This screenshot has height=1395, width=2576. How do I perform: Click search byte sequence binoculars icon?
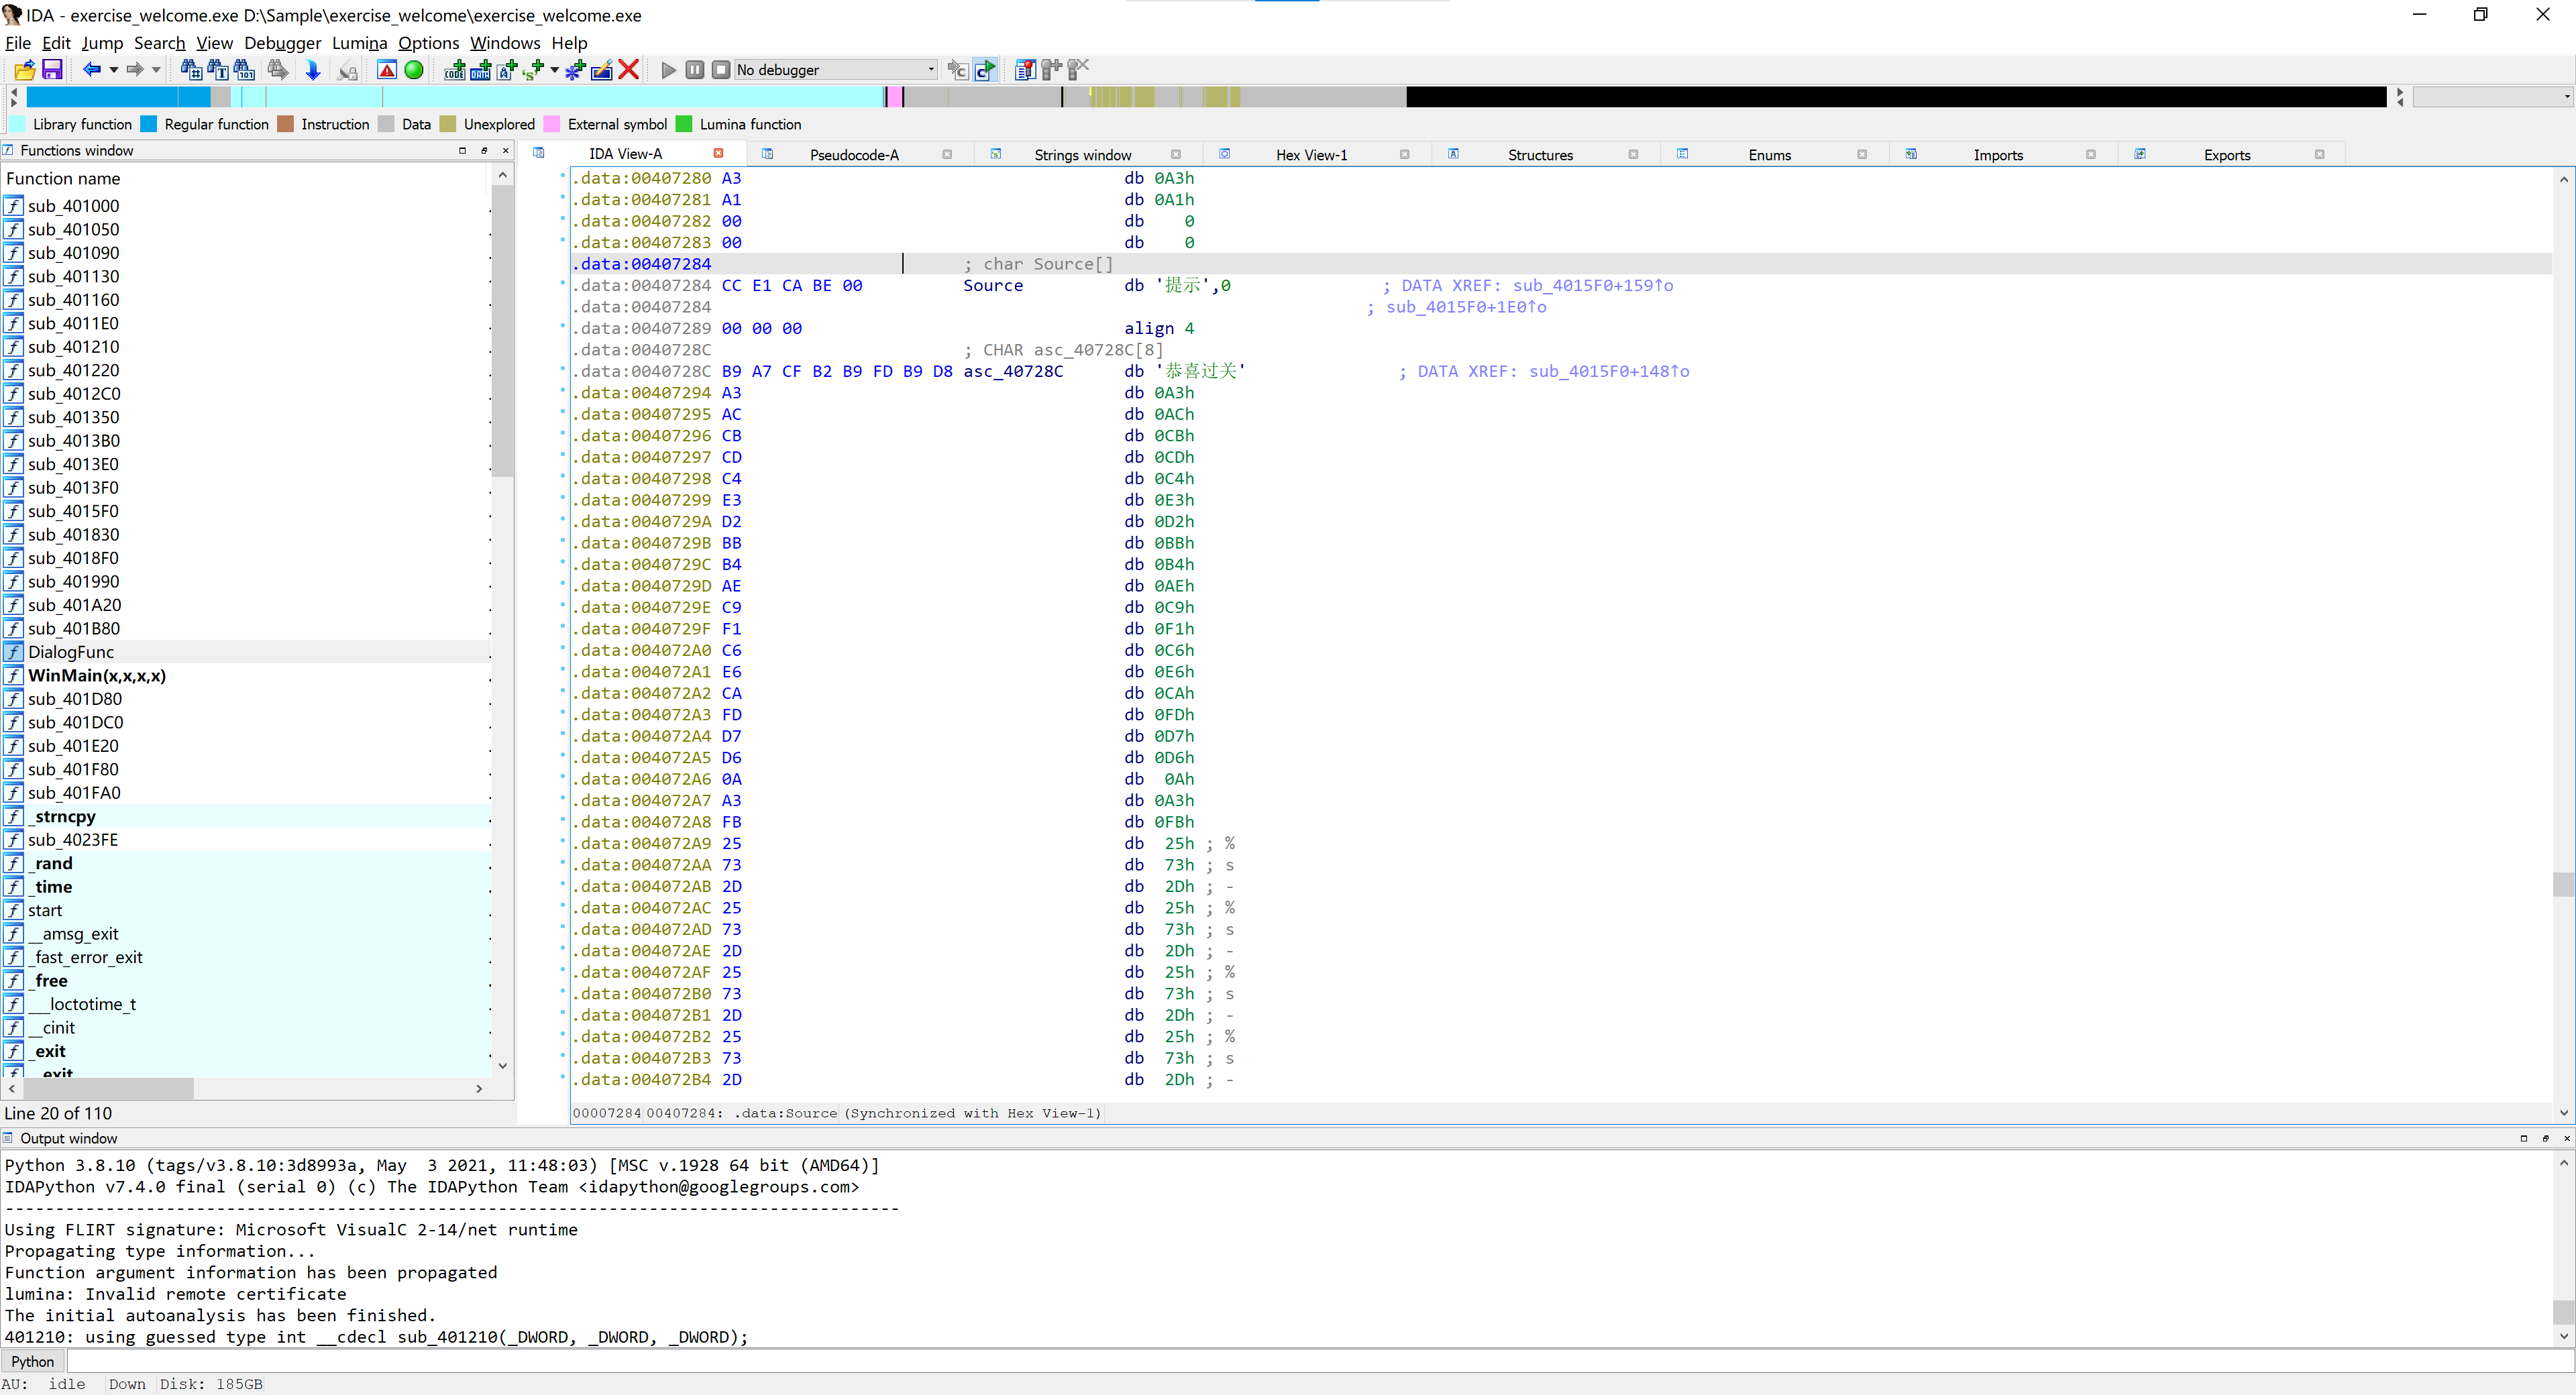(x=245, y=70)
